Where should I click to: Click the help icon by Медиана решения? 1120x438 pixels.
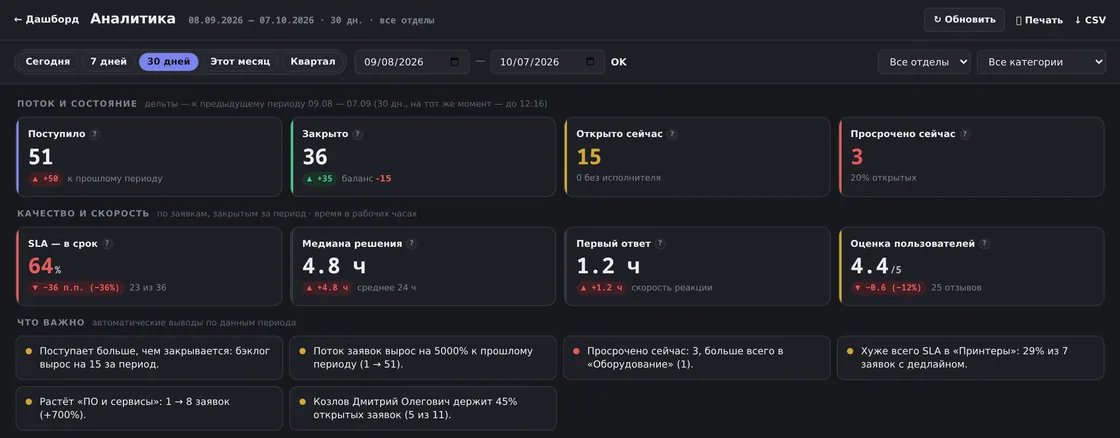click(411, 244)
